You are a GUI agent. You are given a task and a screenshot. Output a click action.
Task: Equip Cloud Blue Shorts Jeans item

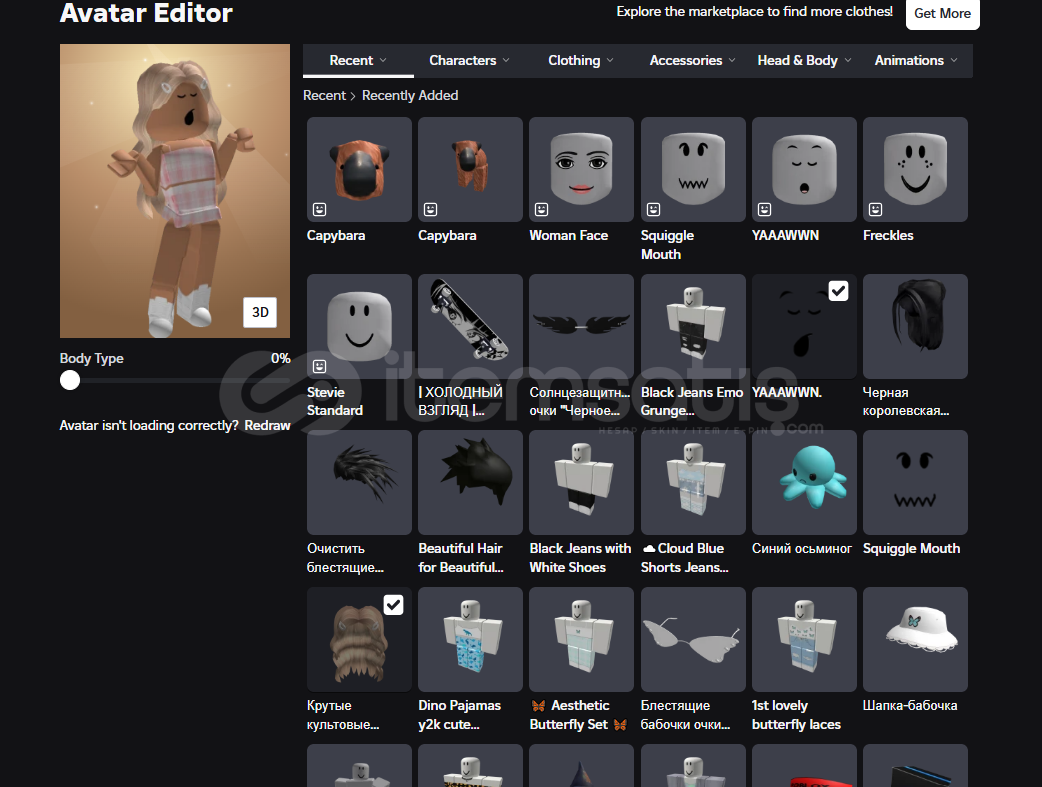click(x=693, y=483)
